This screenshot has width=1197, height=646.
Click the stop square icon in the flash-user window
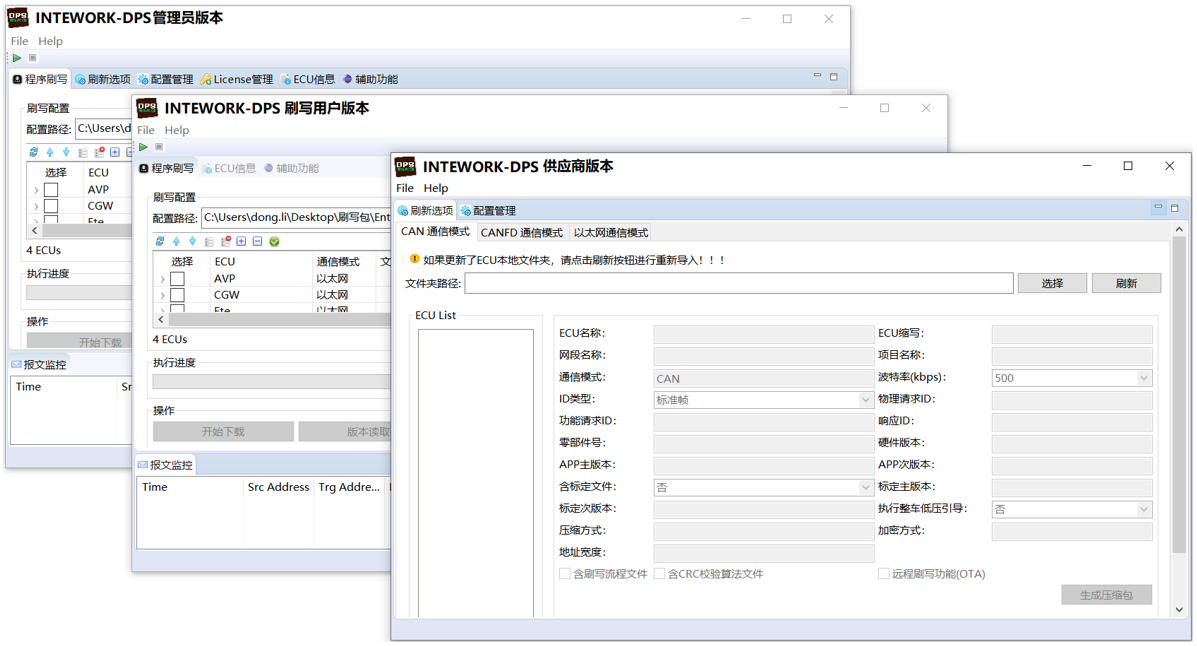click(x=159, y=147)
